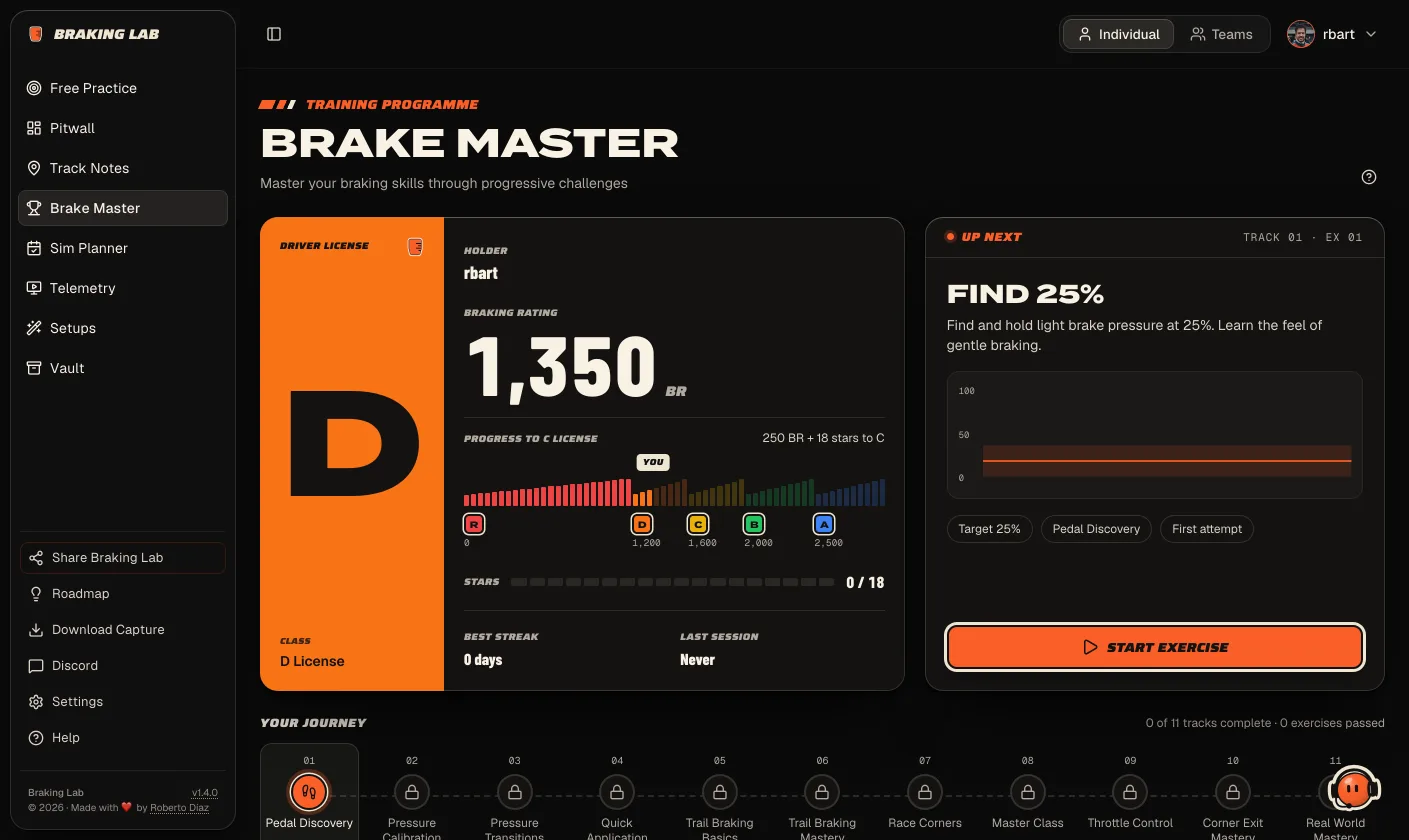Viewport: 1409px width, 840px height.
Task: Click the locked Master Class node
Action: tap(1028, 793)
